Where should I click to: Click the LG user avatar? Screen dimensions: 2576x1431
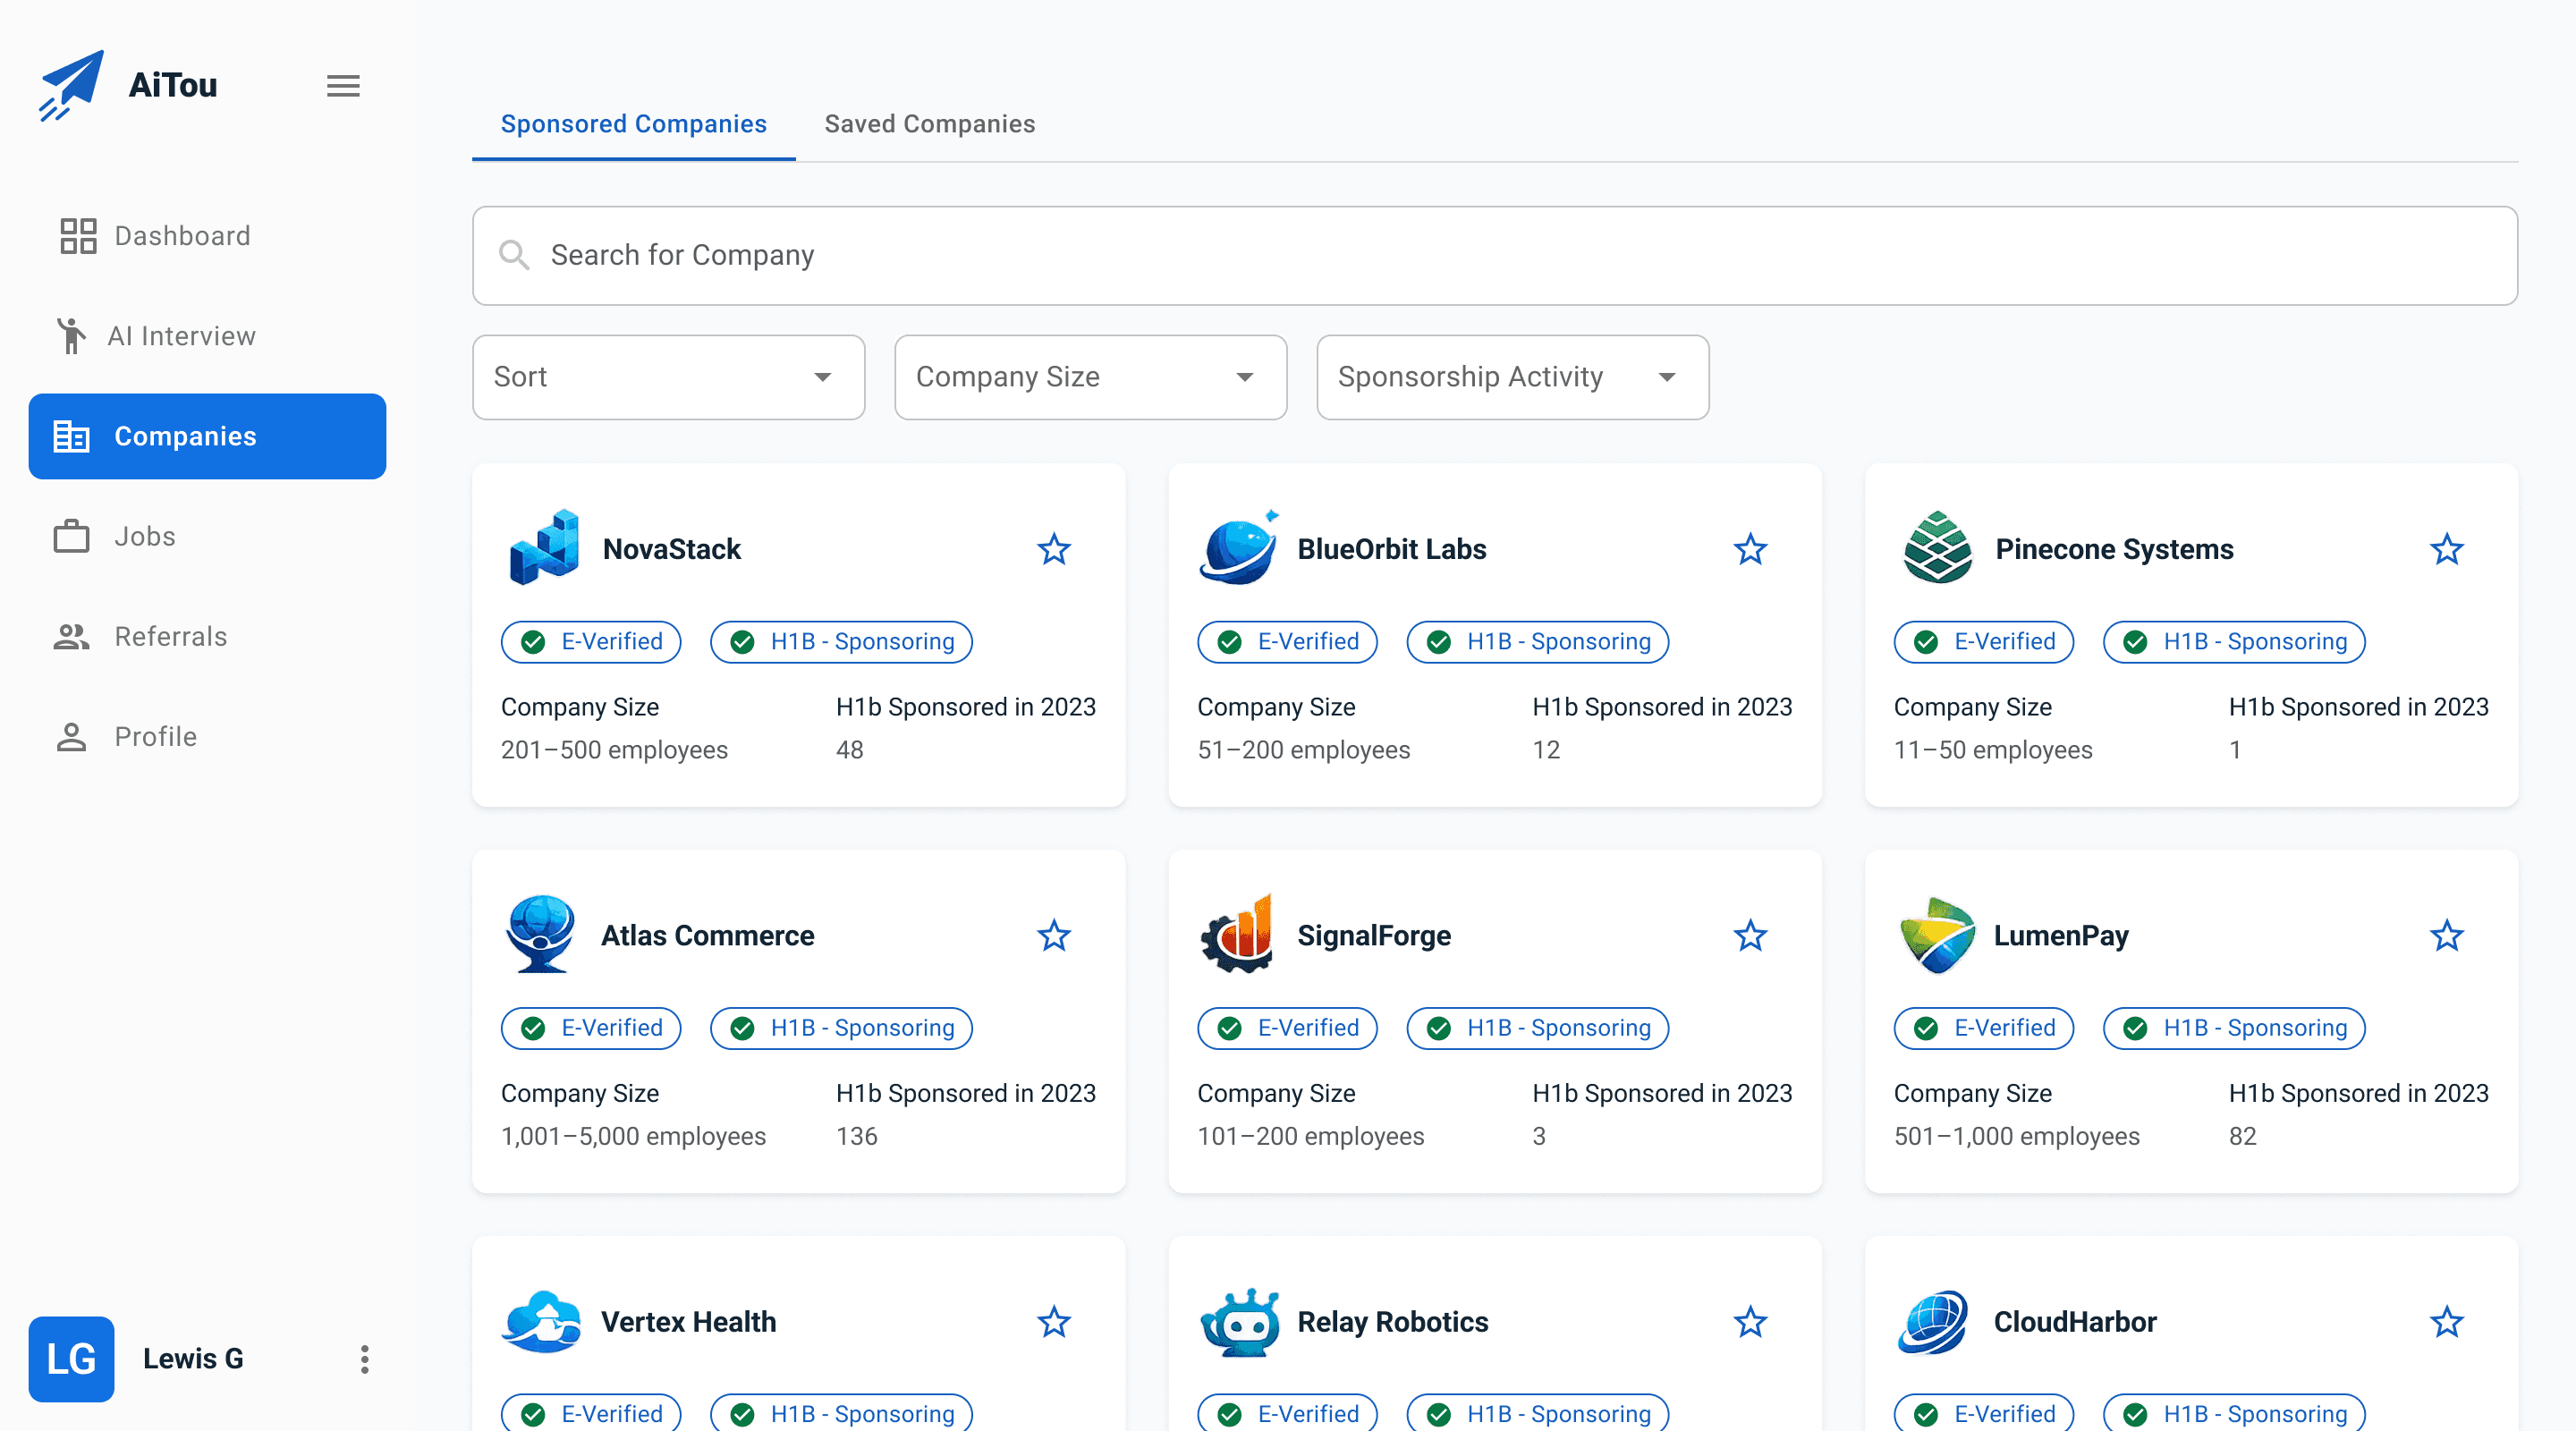71,1359
